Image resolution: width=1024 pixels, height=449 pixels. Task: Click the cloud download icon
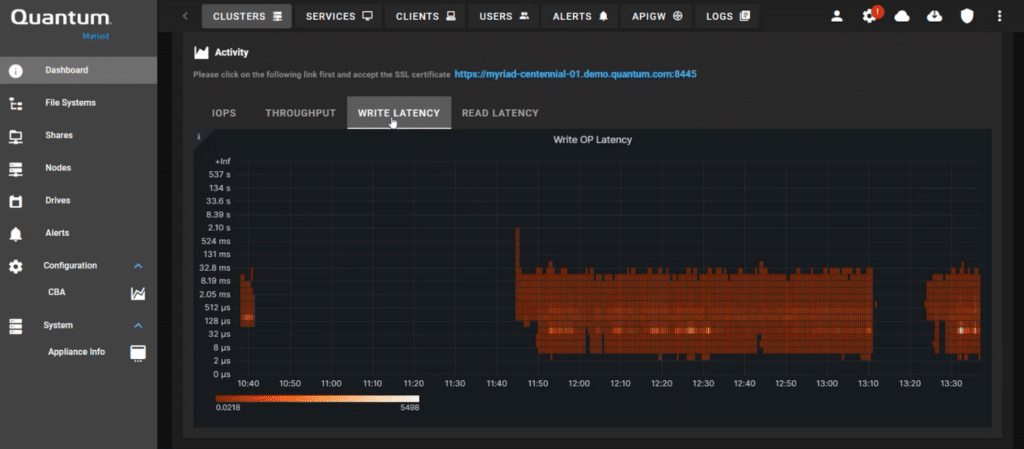tap(935, 16)
